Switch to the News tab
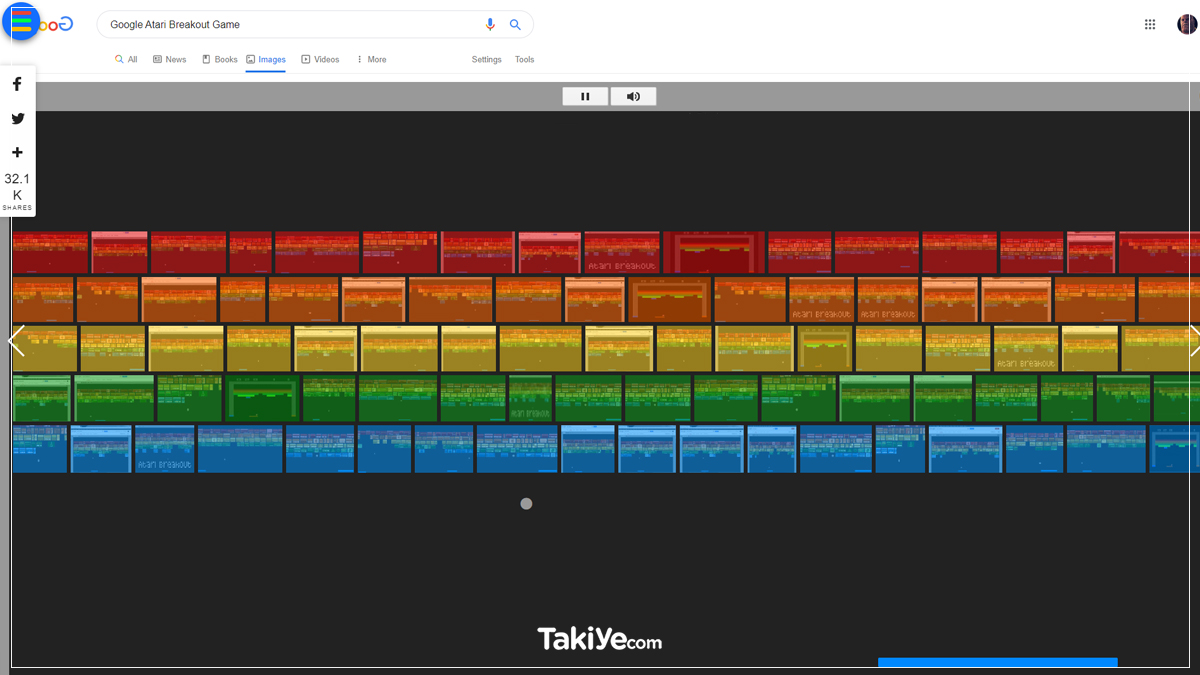 [169, 60]
